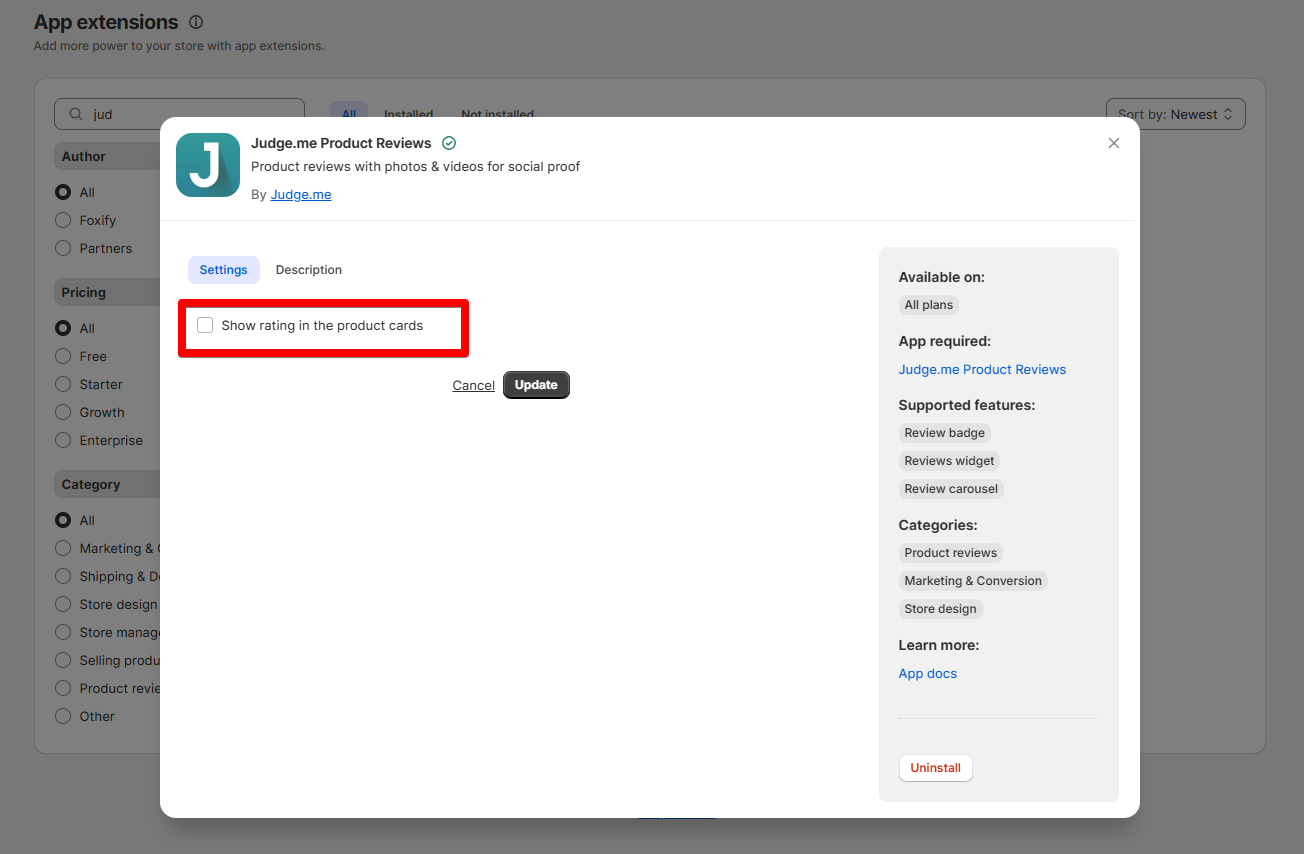Viewport: 1304px width, 854px height.
Task: Choose the Free pricing filter
Action: tap(63, 356)
